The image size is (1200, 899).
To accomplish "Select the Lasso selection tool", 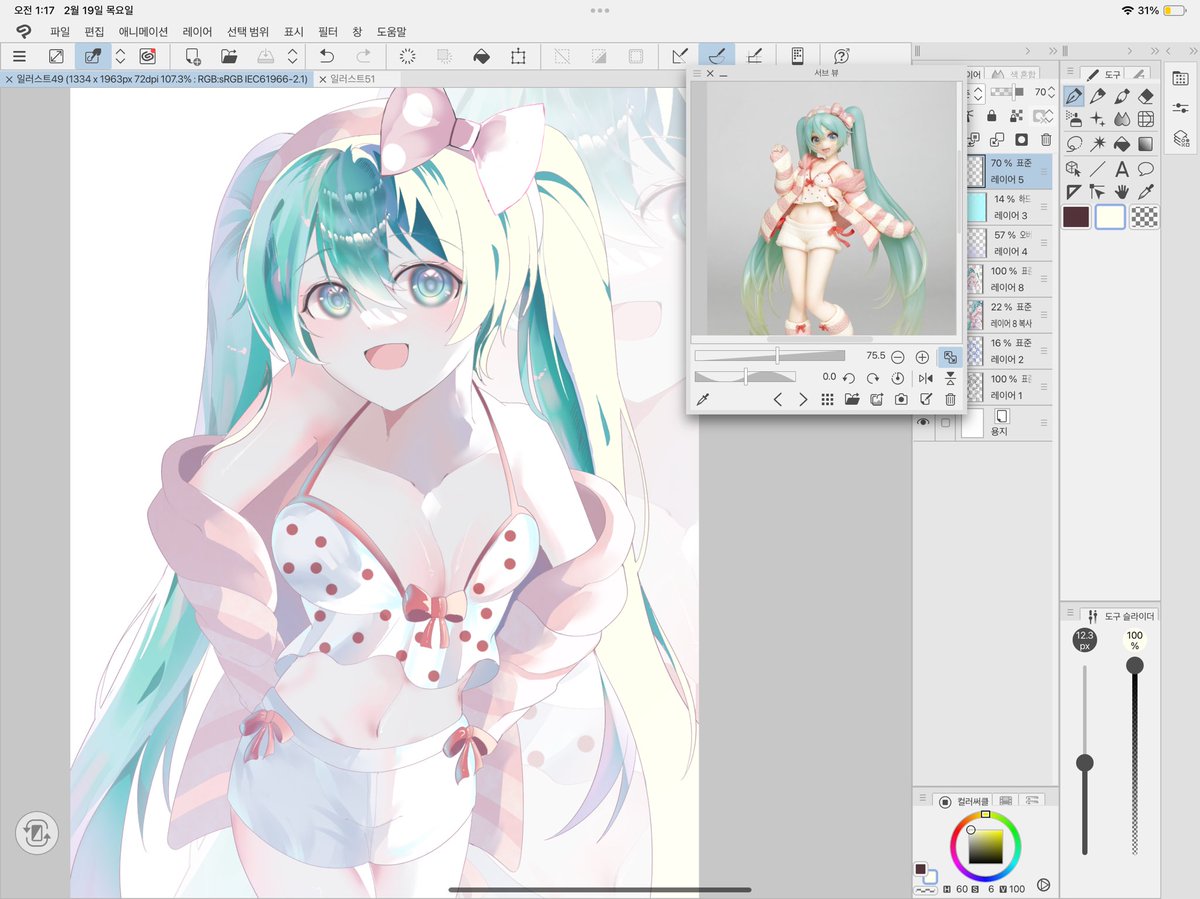I will [x=1074, y=144].
